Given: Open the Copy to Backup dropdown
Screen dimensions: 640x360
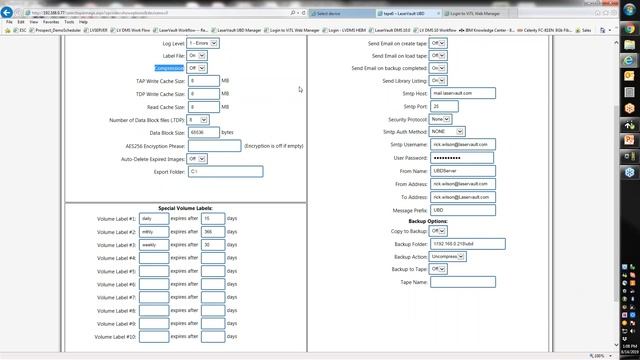Looking at the screenshot, I should 438,231.
